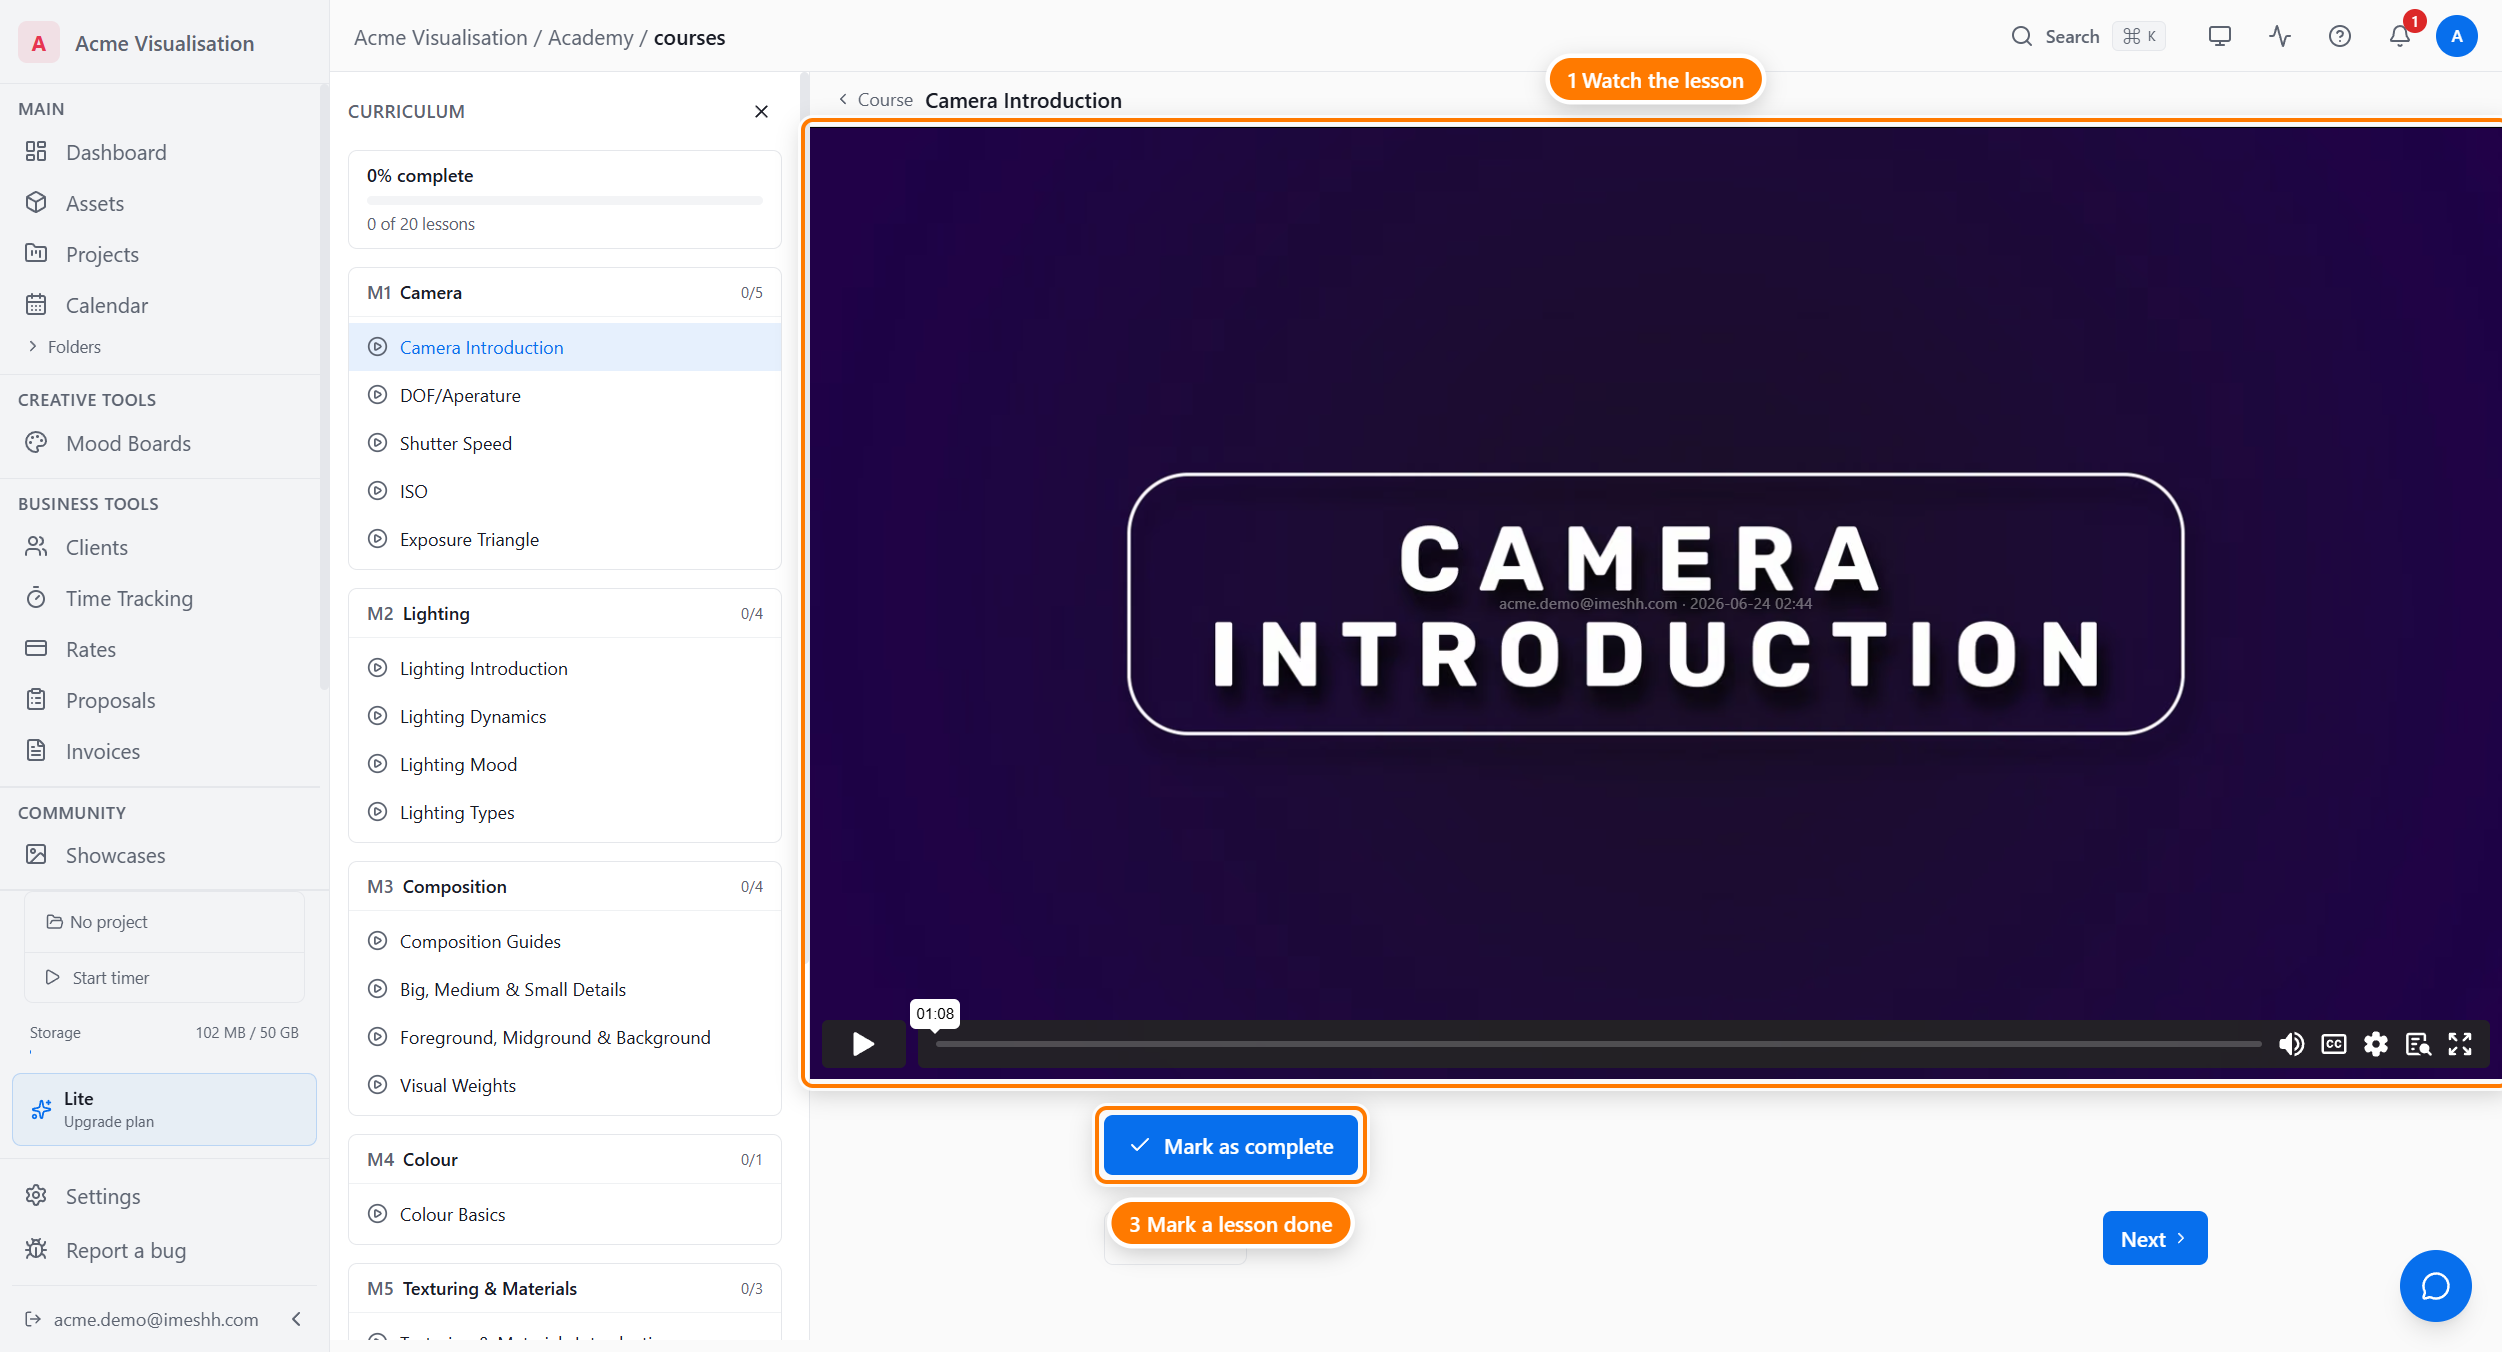Click the Settings gear in sidebar
2502x1352 pixels.
coord(36,1196)
